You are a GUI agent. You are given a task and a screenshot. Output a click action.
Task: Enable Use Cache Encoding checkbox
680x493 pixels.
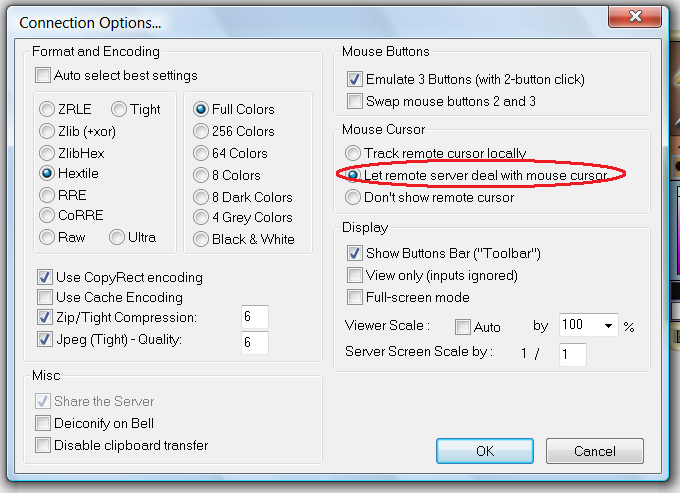tap(44, 297)
